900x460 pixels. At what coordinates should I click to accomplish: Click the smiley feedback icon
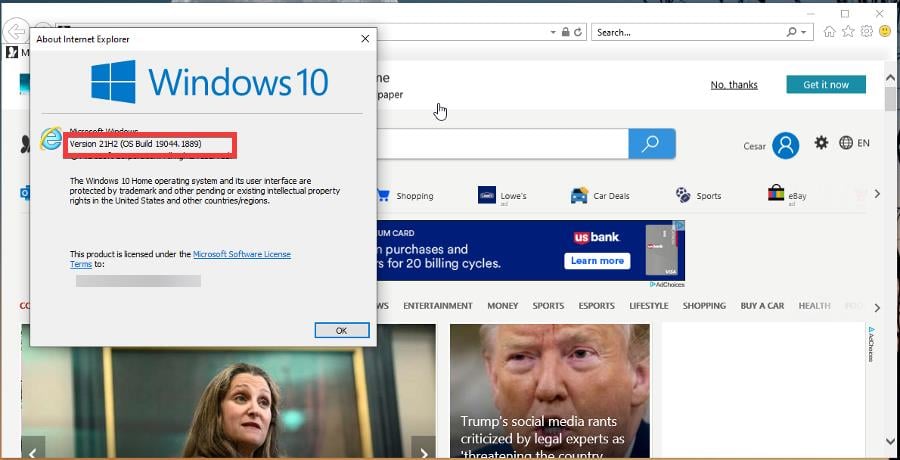885,32
